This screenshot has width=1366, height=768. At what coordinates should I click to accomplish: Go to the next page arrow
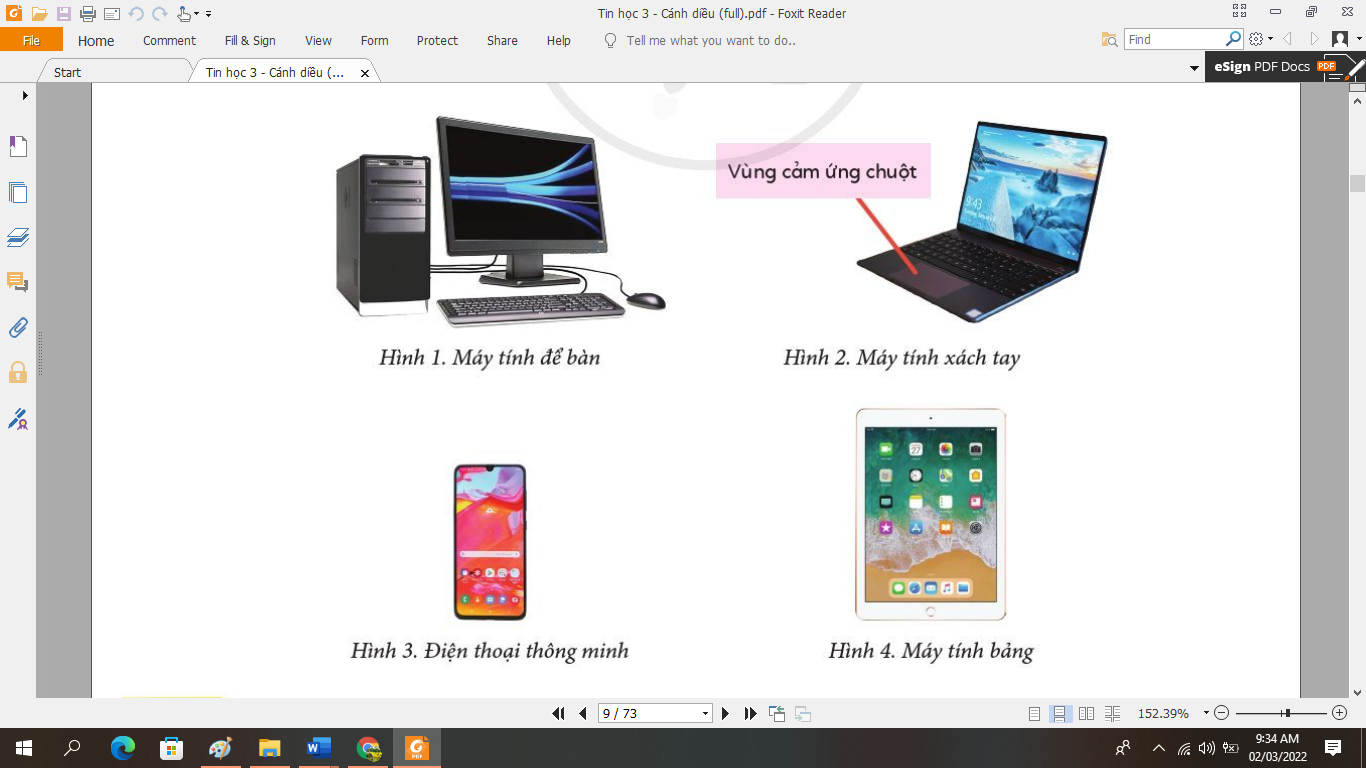726,713
